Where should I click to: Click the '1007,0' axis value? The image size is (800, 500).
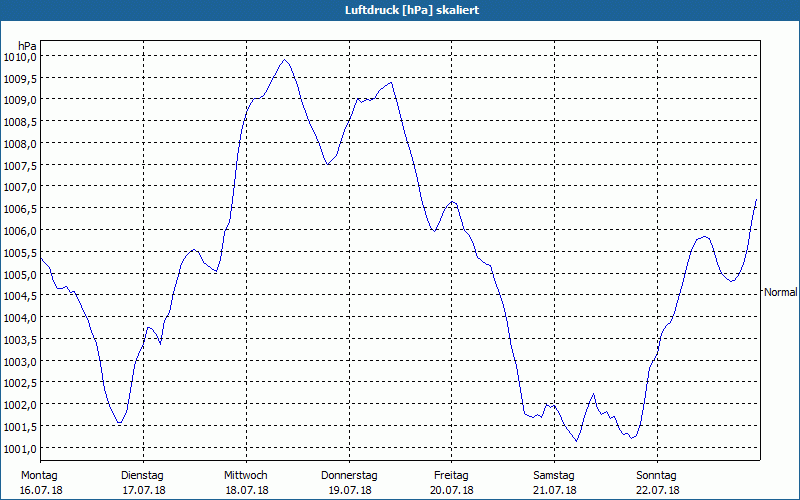click(x=20, y=187)
